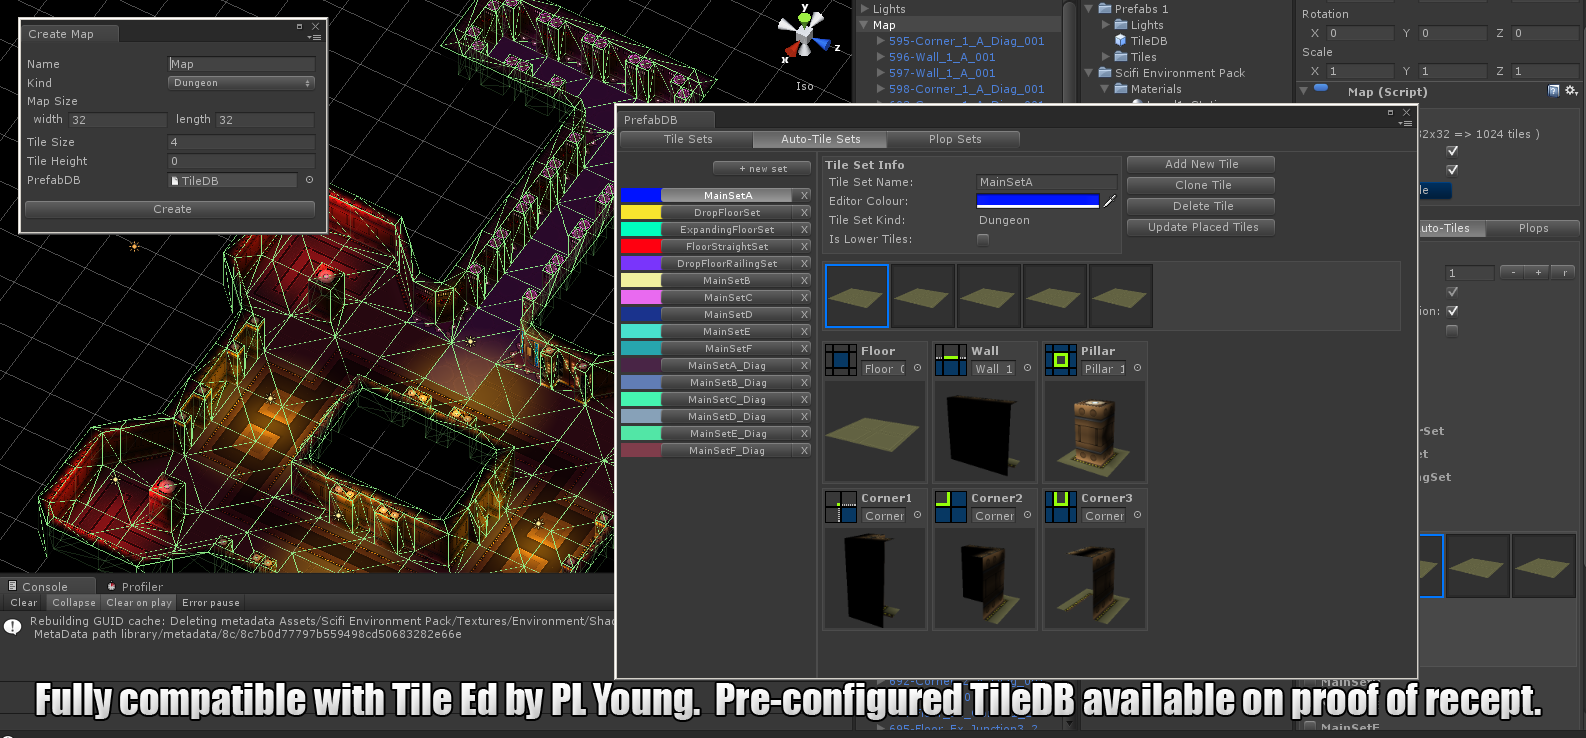Screen dimensions: 1586x738
Task: Remove MainSetF_Diag using its X button
Action: 804,450
